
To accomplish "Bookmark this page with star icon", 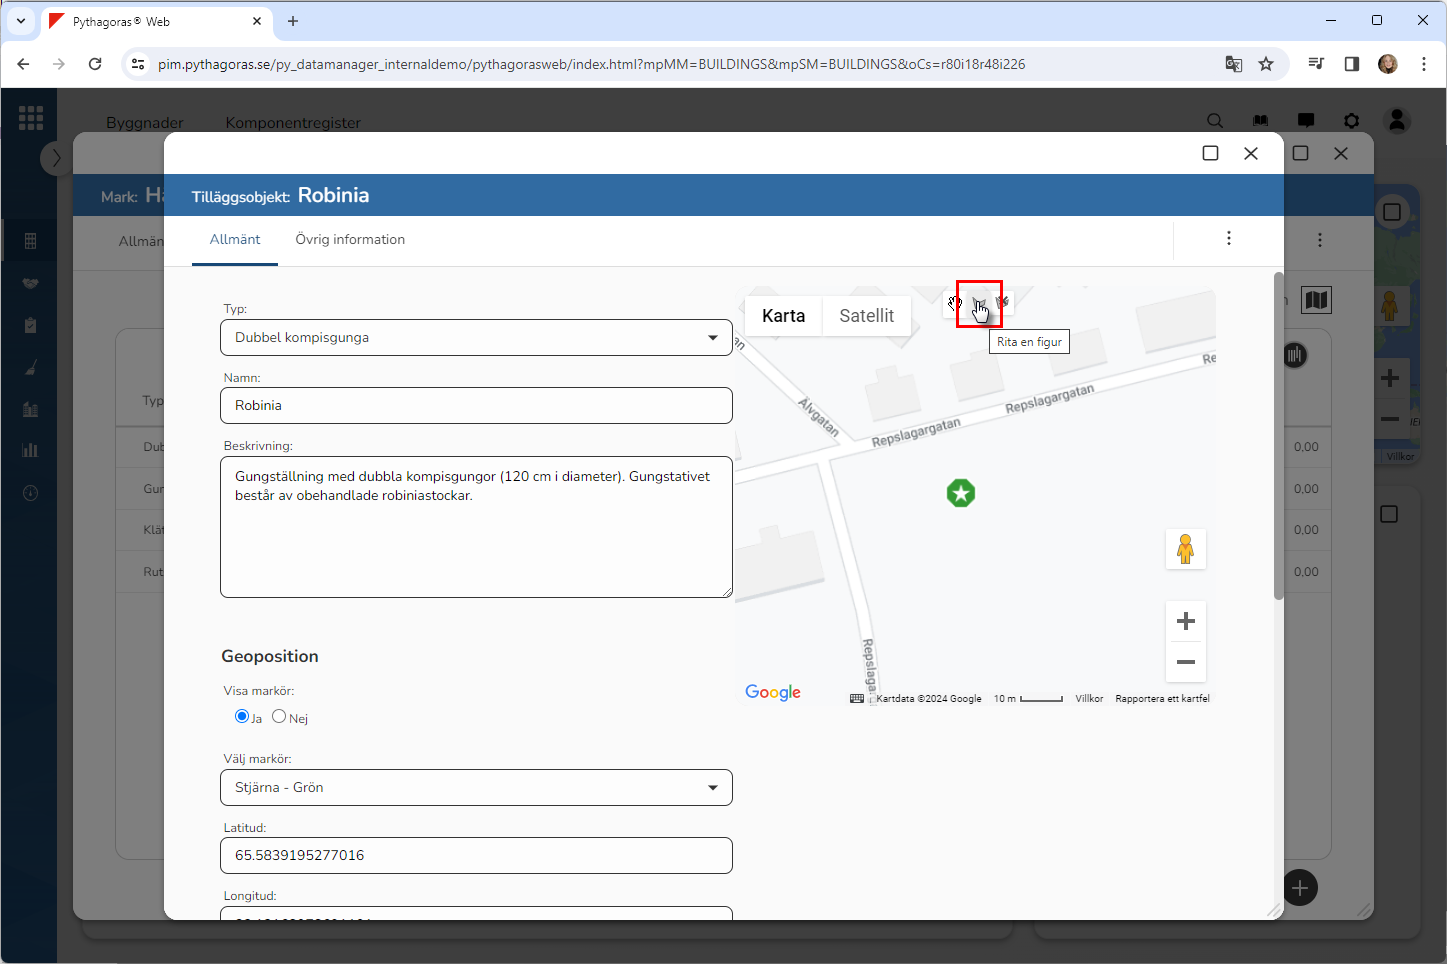I will pos(1266,64).
